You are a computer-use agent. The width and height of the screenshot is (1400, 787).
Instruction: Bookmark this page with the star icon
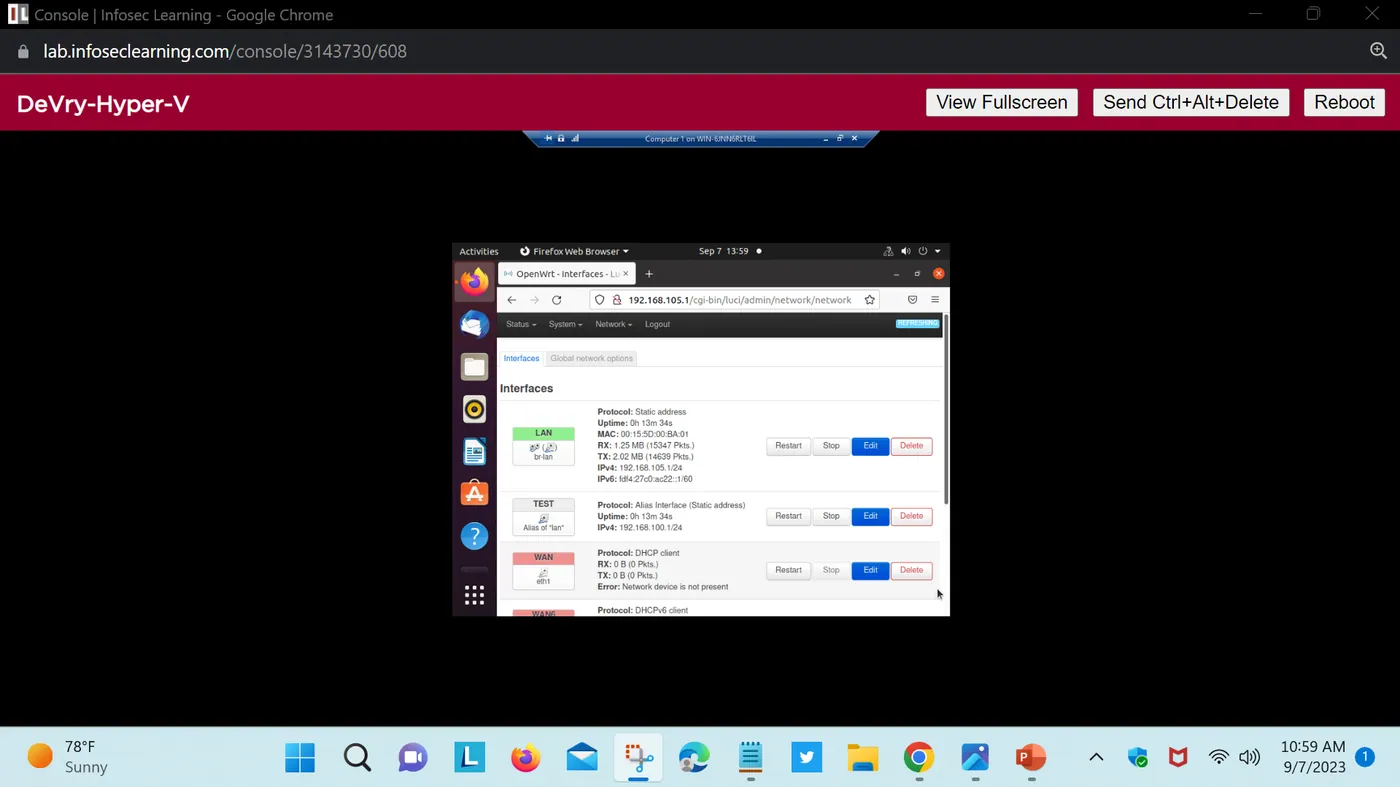click(x=870, y=300)
